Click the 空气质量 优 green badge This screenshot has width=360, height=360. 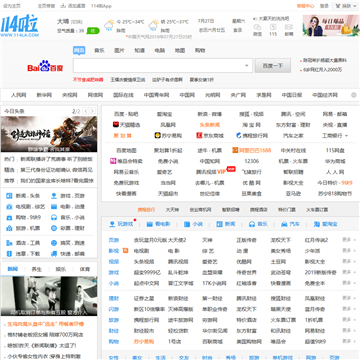93,31
